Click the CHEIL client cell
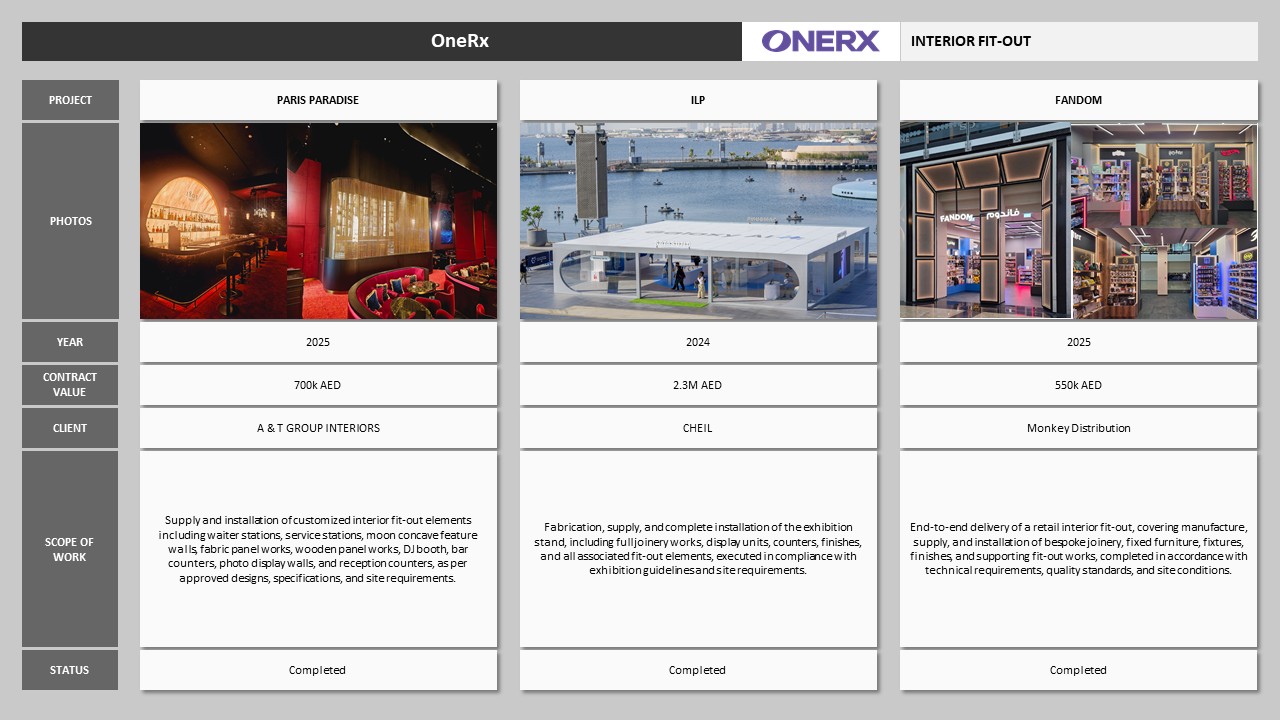Viewport: 1280px width, 720px height. tap(698, 428)
